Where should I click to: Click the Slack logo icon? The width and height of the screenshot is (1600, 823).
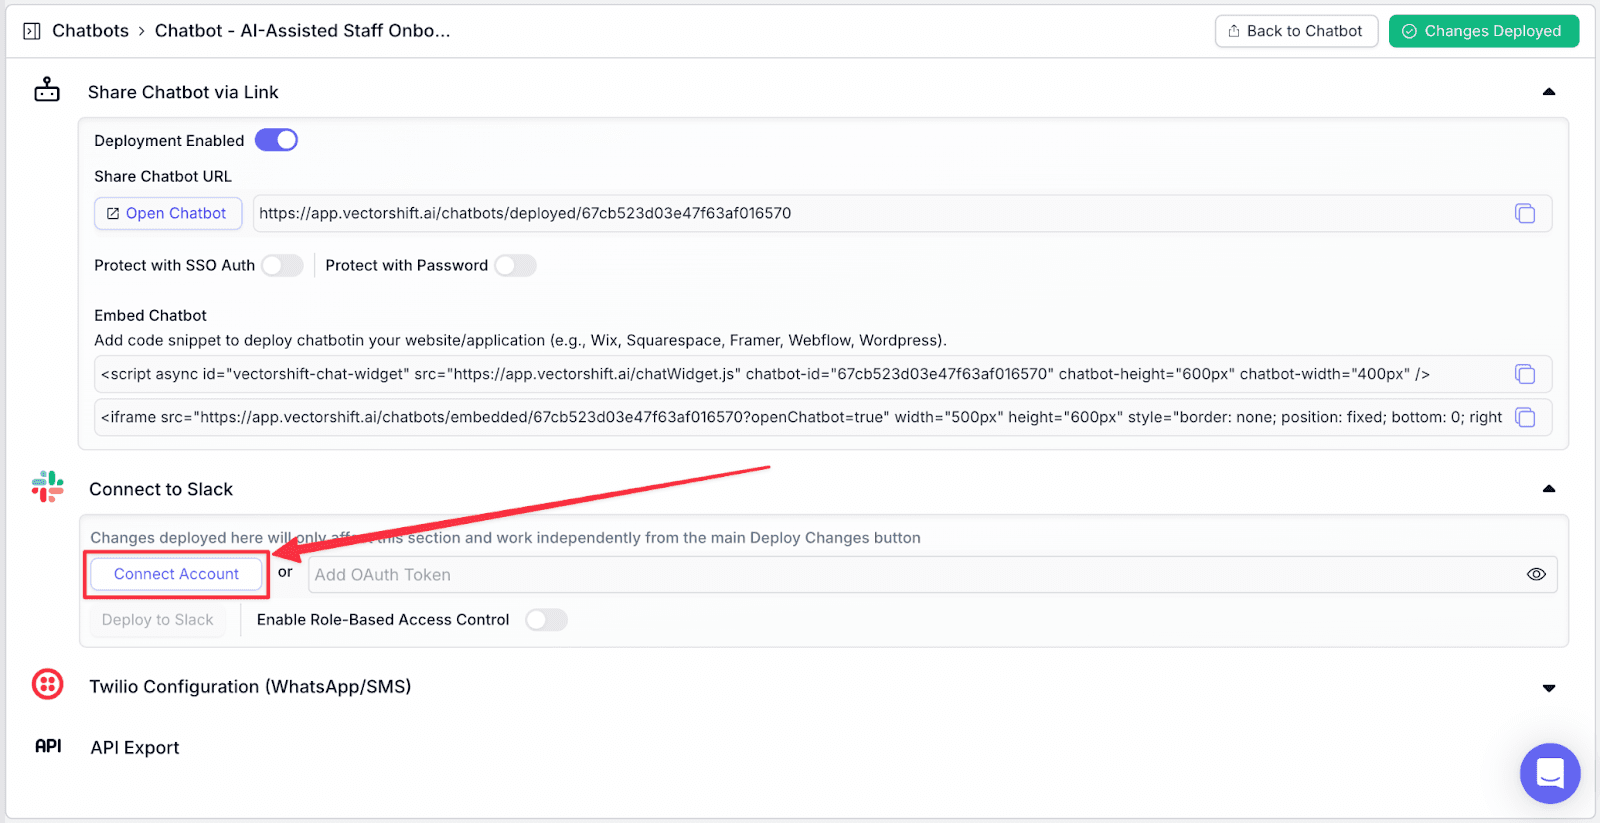click(47, 487)
